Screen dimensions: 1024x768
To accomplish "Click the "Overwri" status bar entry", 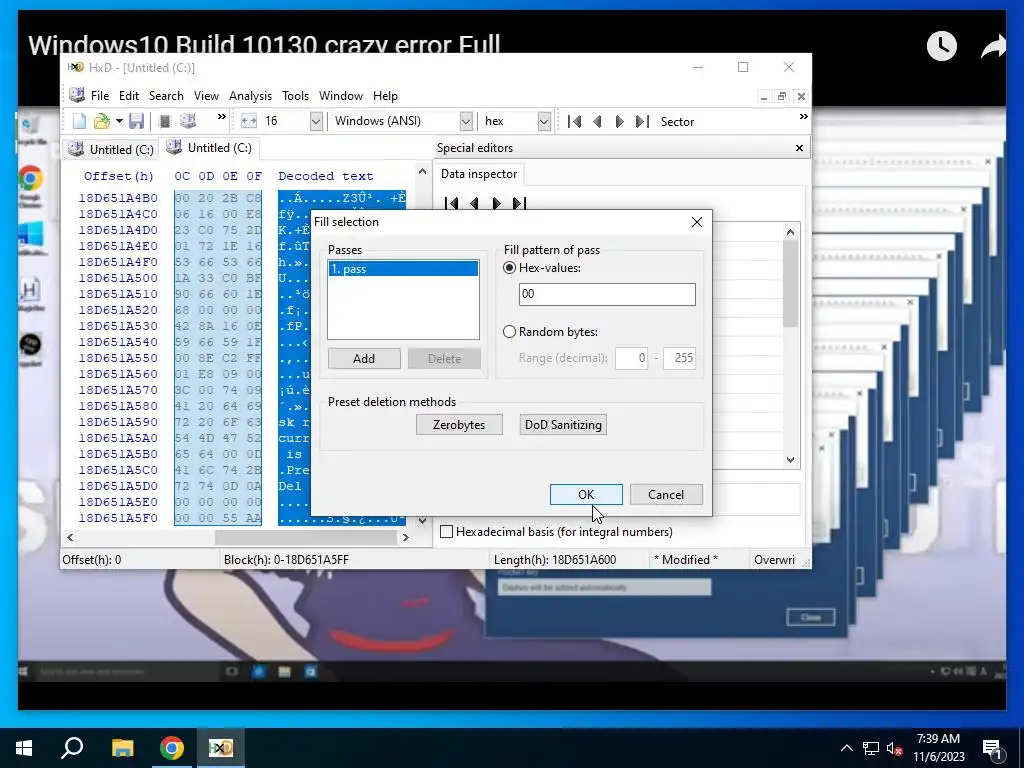I will coord(774,560).
